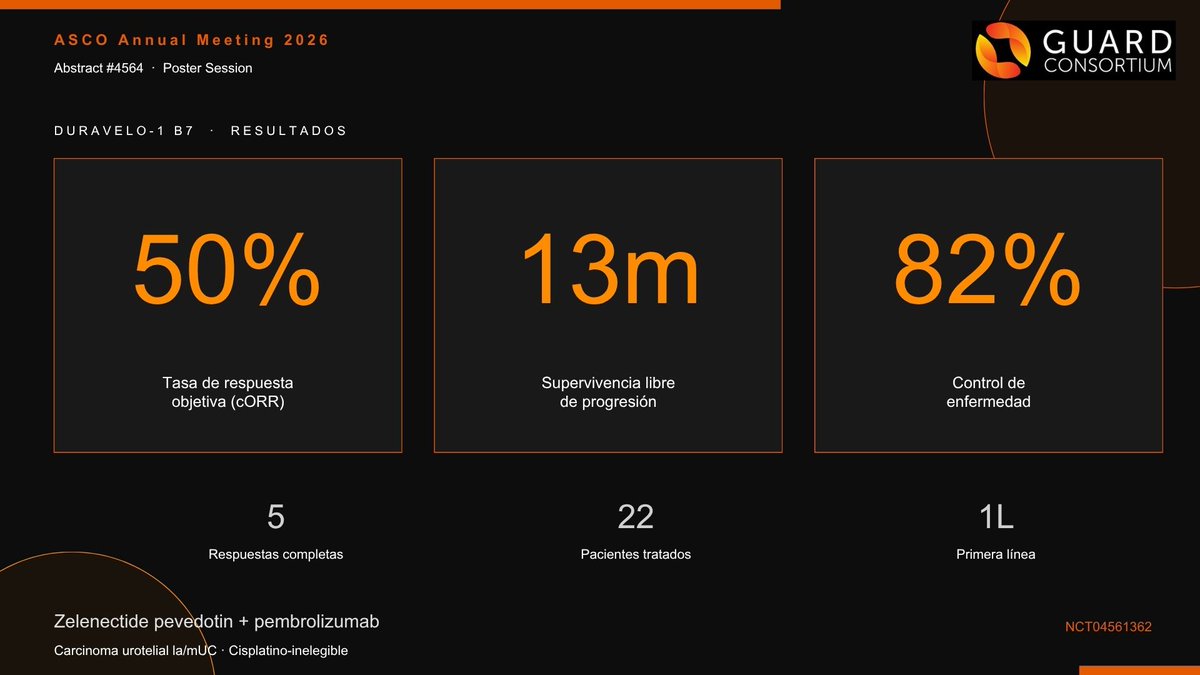Select the "5" complete responses number
Image resolution: width=1200 pixels, height=675 pixels.
pos(276,517)
